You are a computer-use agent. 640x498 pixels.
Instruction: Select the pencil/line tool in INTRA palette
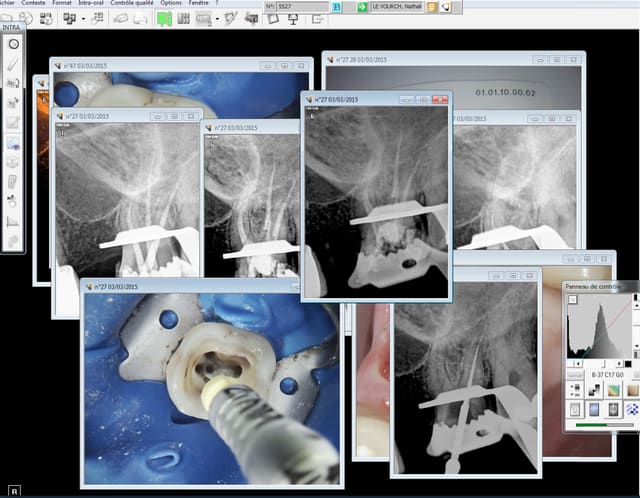[13, 63]
